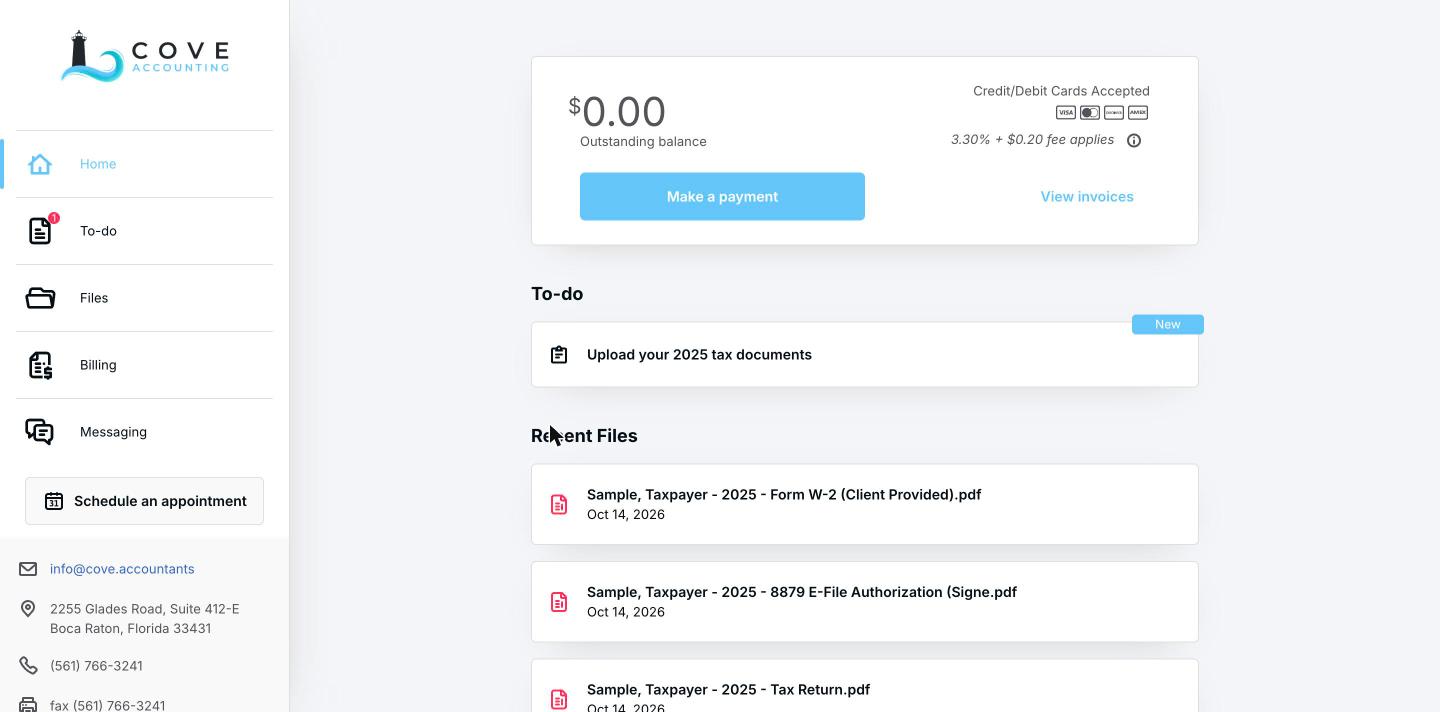Click the PDF icon for Form W-2 file
Screen dimensions: 1440x712
(x=559, y=504)
